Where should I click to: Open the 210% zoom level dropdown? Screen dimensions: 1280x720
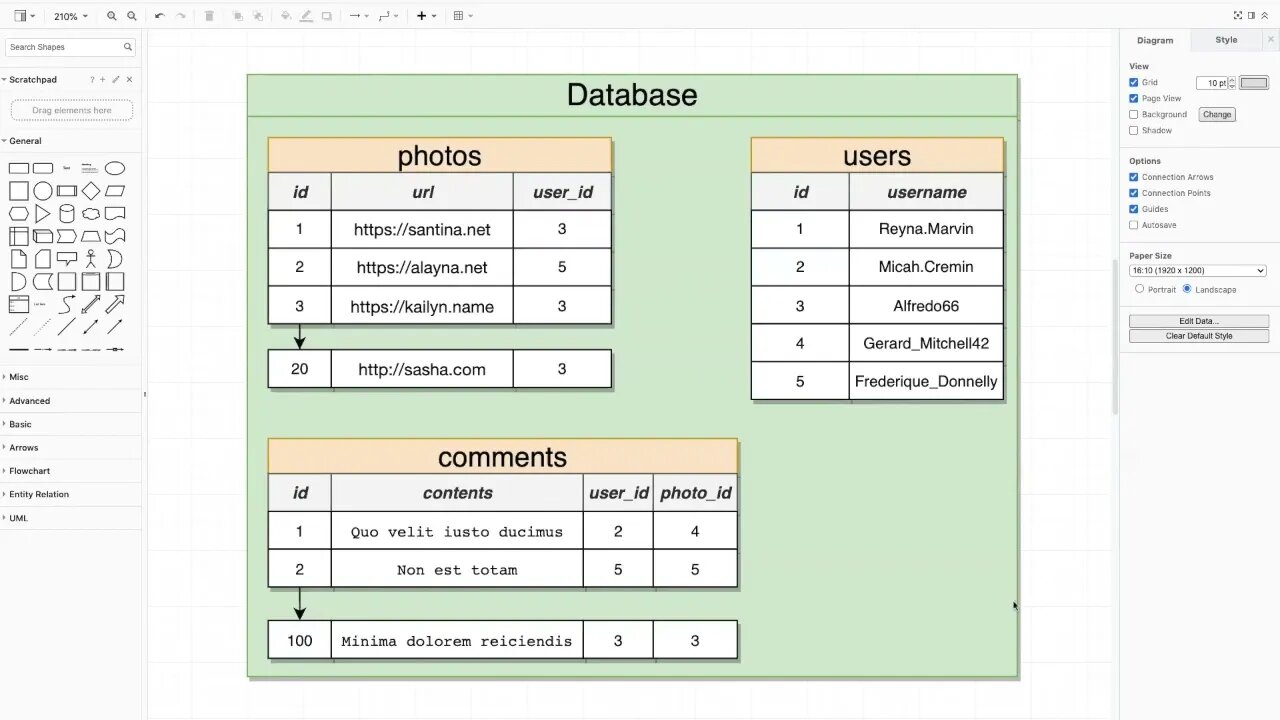click(x=70, y=16)
